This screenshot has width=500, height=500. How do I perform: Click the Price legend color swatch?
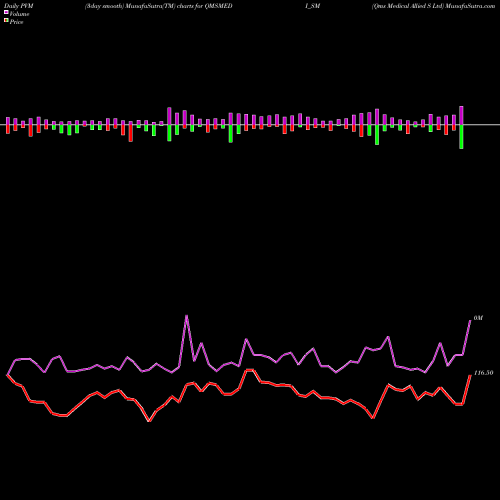6,21
